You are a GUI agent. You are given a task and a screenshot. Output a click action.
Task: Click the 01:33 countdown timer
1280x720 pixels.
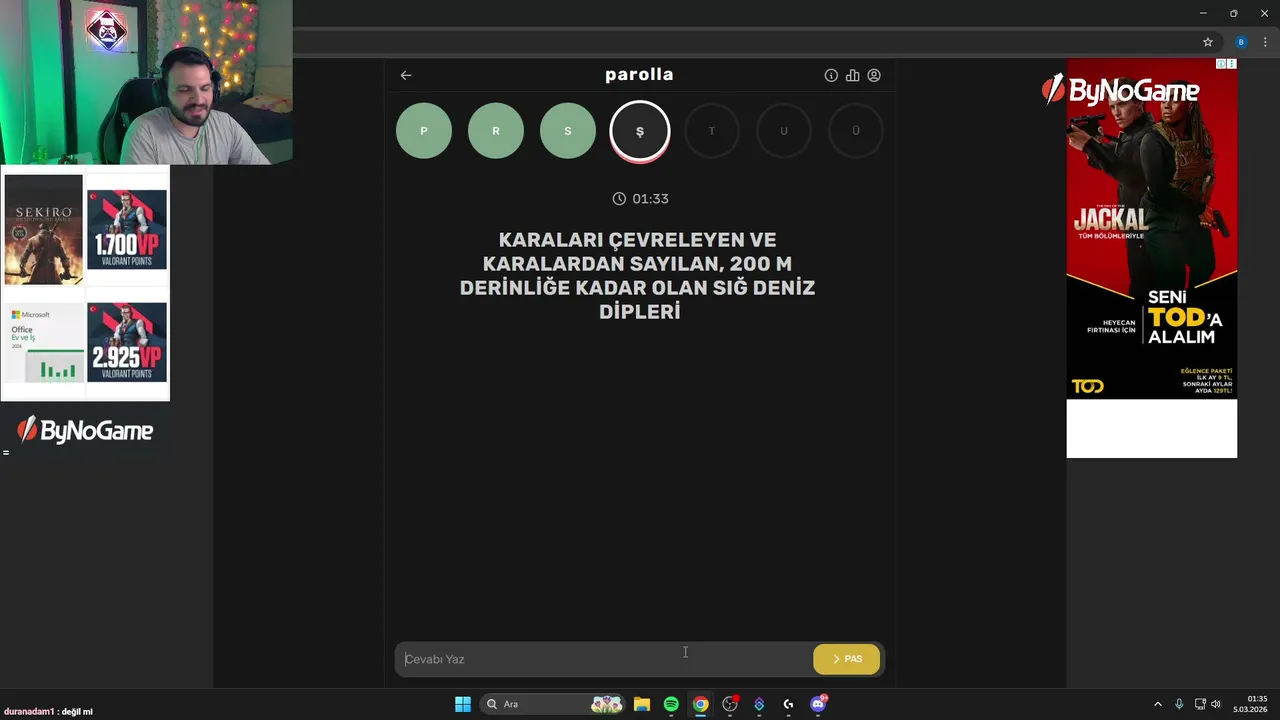[640, 199]
